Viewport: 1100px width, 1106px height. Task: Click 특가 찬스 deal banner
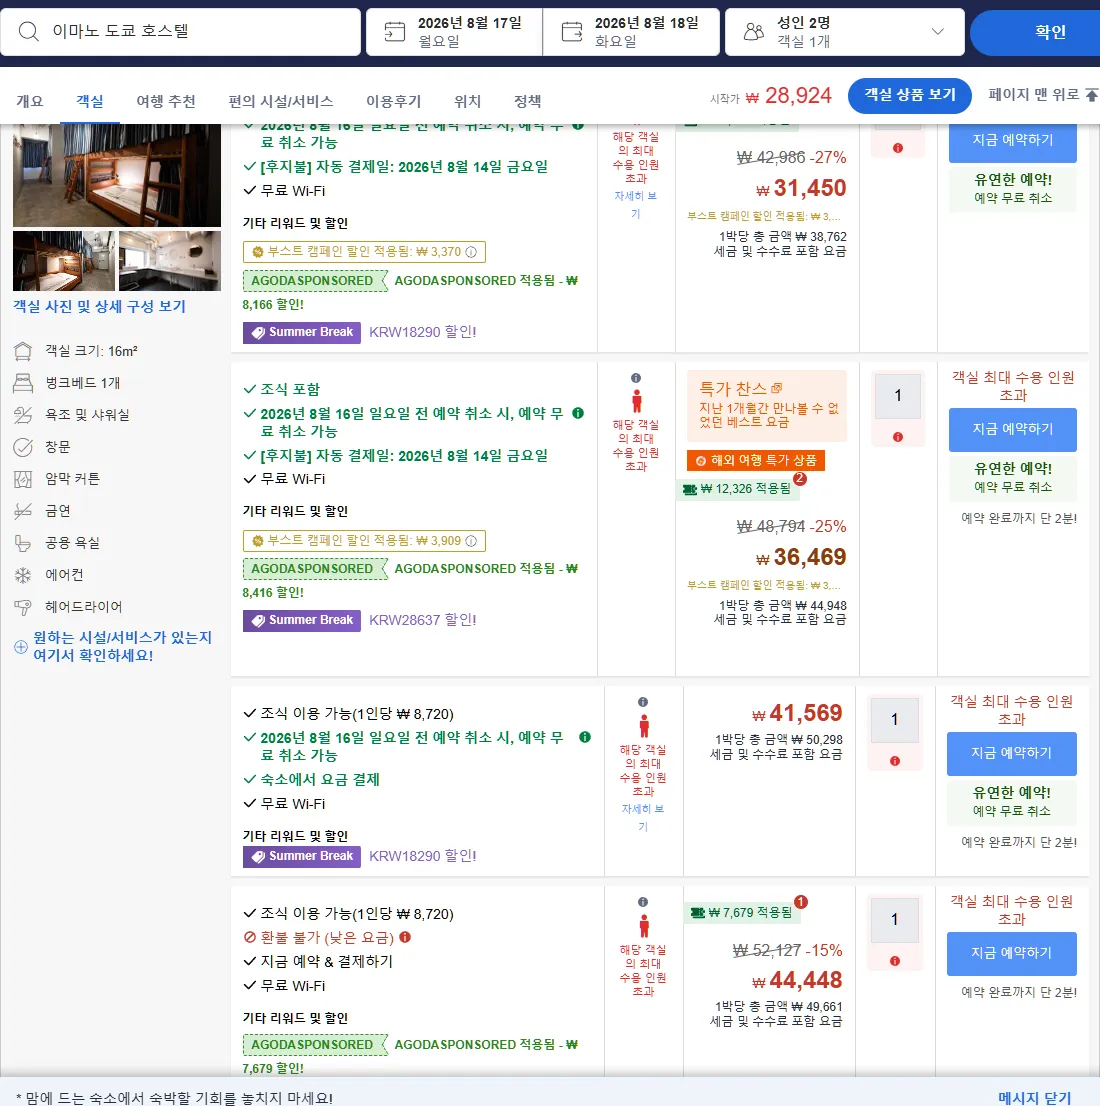(x=766, y=406)
